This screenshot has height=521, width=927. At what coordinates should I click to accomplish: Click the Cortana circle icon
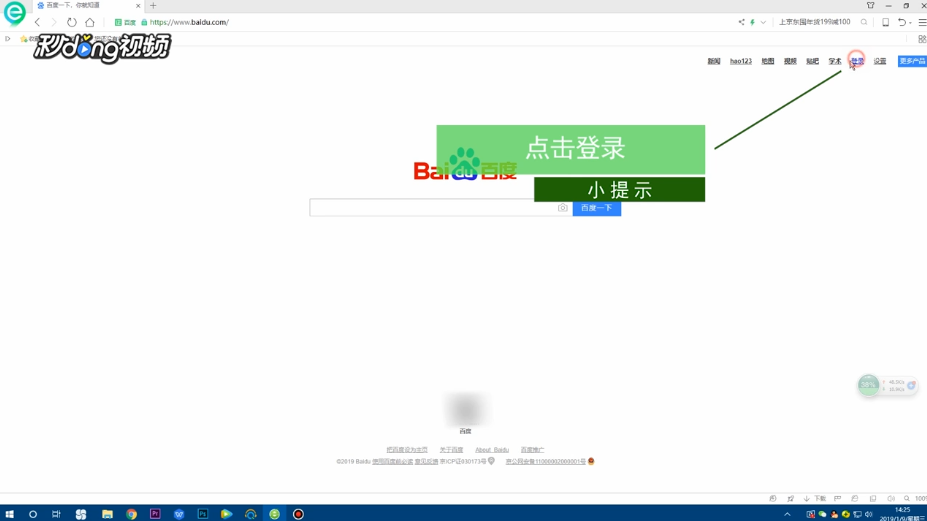(33, 514)
